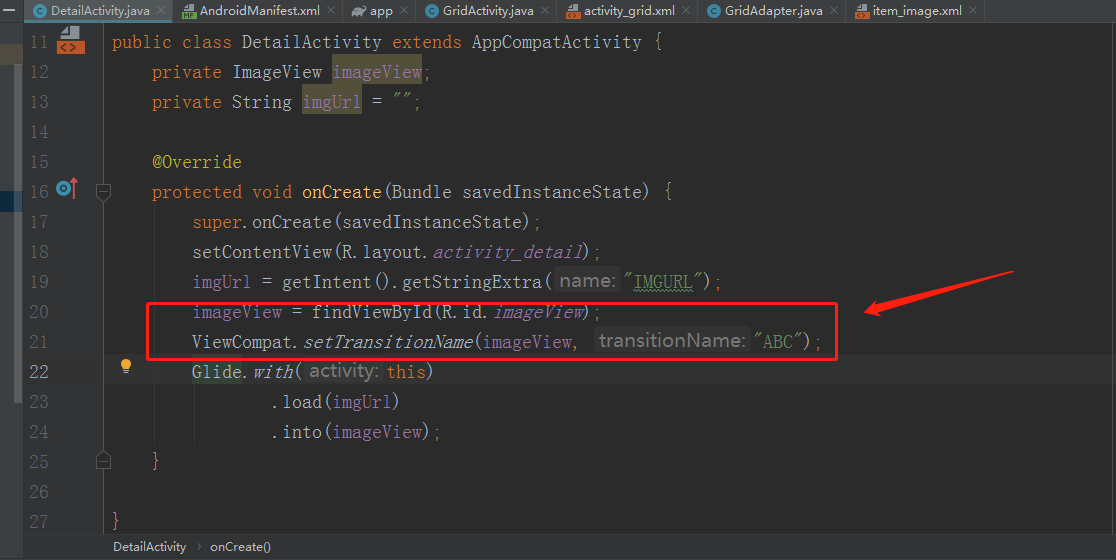Click AppCompatActivity in the class declaration
Screen dimensions: 1116x560
pyautogui.click(x=557, y=42)
